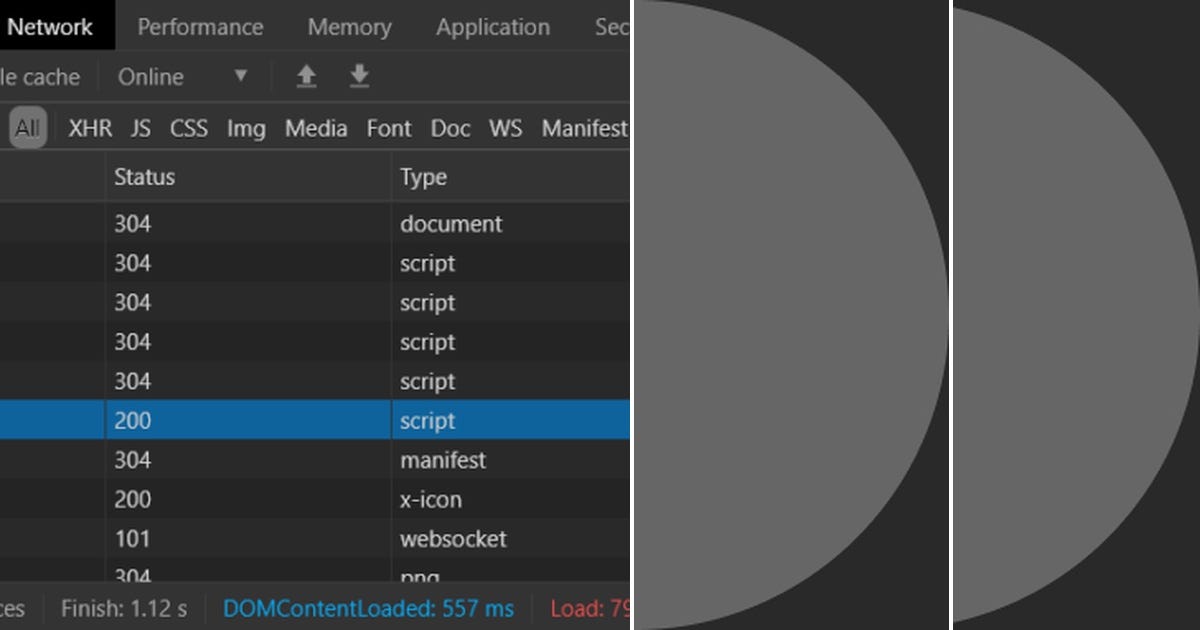
Task: Select the XHR request filter
Action: point(90,128)
